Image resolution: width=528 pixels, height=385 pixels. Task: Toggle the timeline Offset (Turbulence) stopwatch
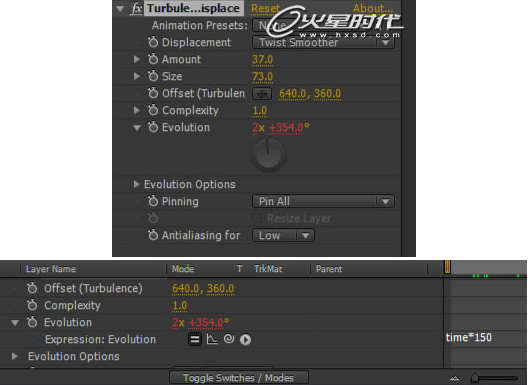pos(32,288)
